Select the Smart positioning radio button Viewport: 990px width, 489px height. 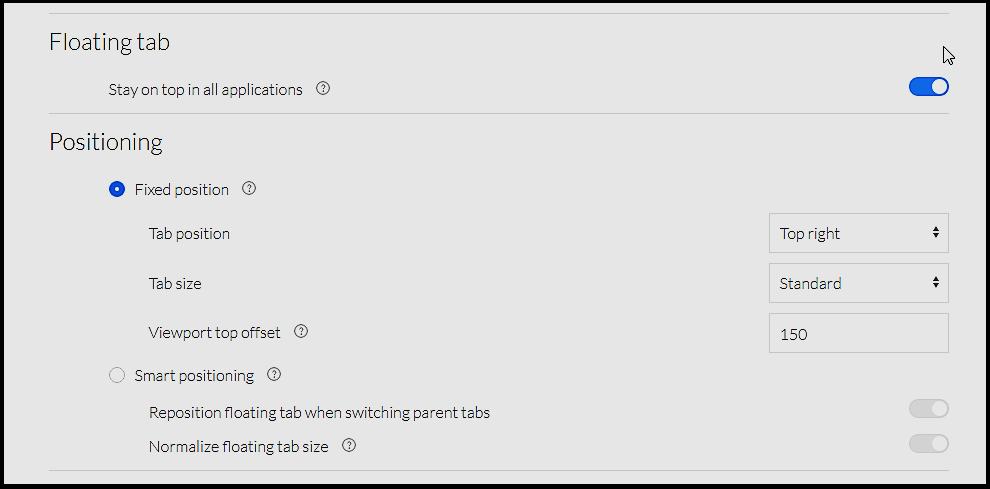pos(117,375)
